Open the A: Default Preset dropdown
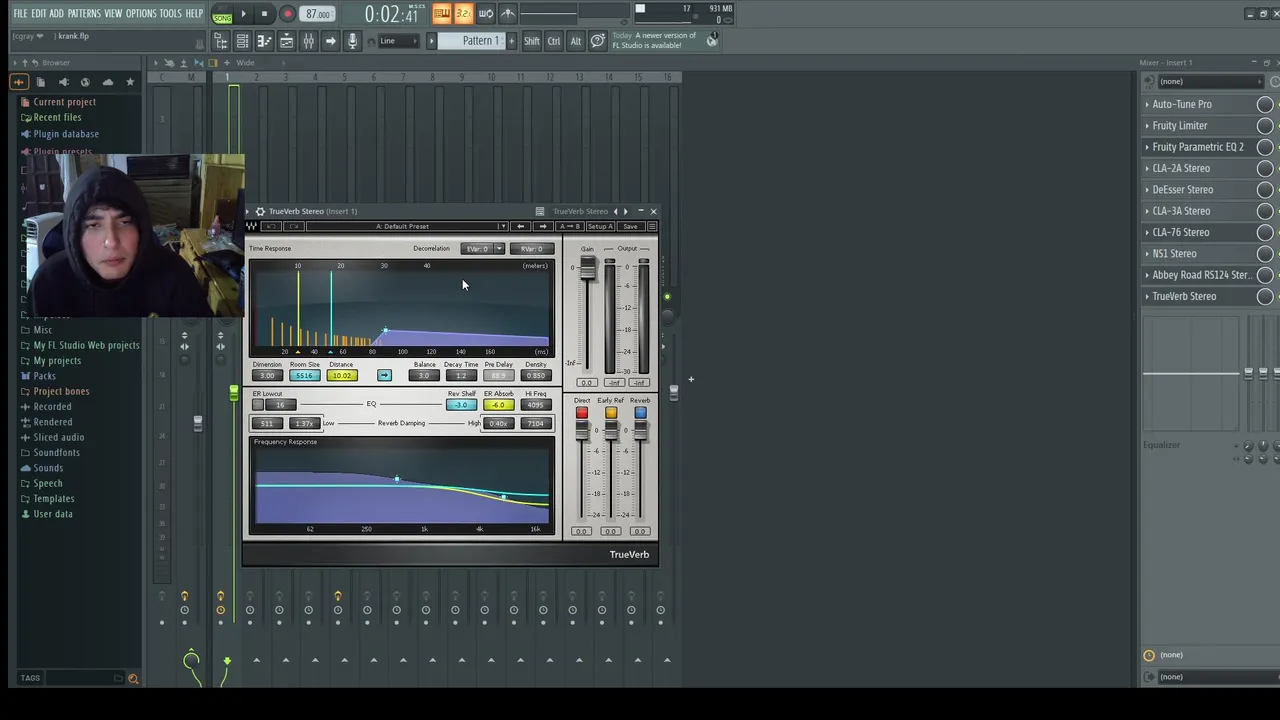 click(x=407, y=226)
